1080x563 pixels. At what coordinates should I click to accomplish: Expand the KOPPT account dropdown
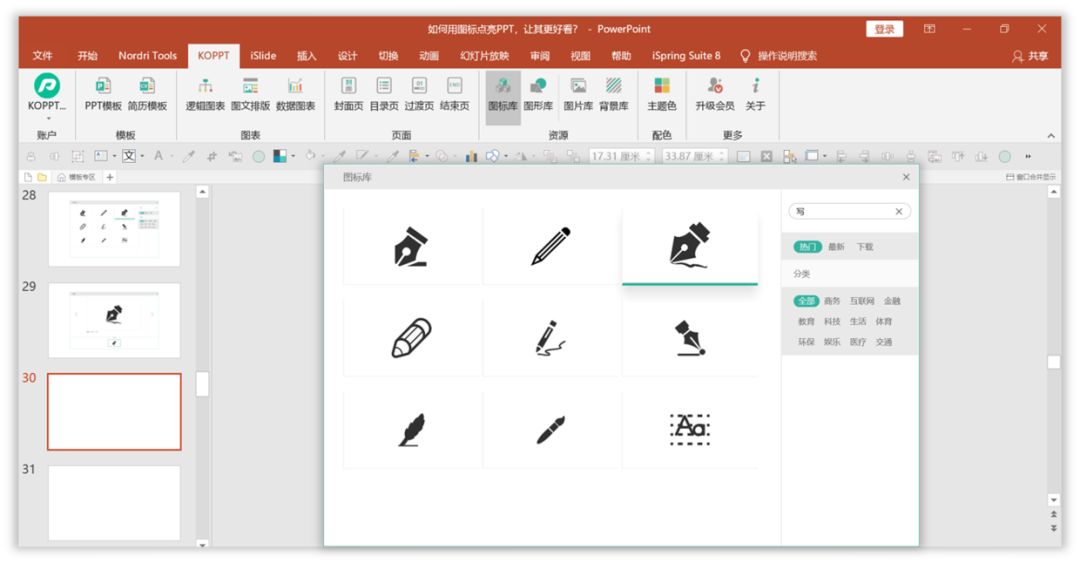[47, 119]
